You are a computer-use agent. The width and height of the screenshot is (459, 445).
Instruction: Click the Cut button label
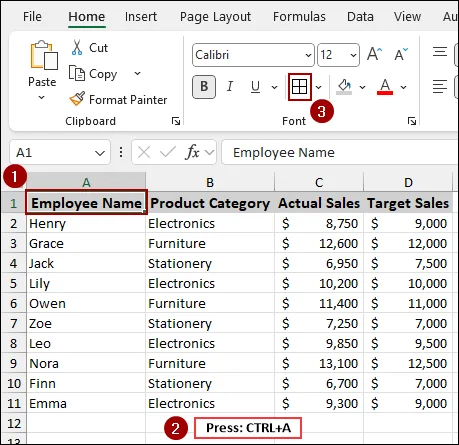click(98, 48)
